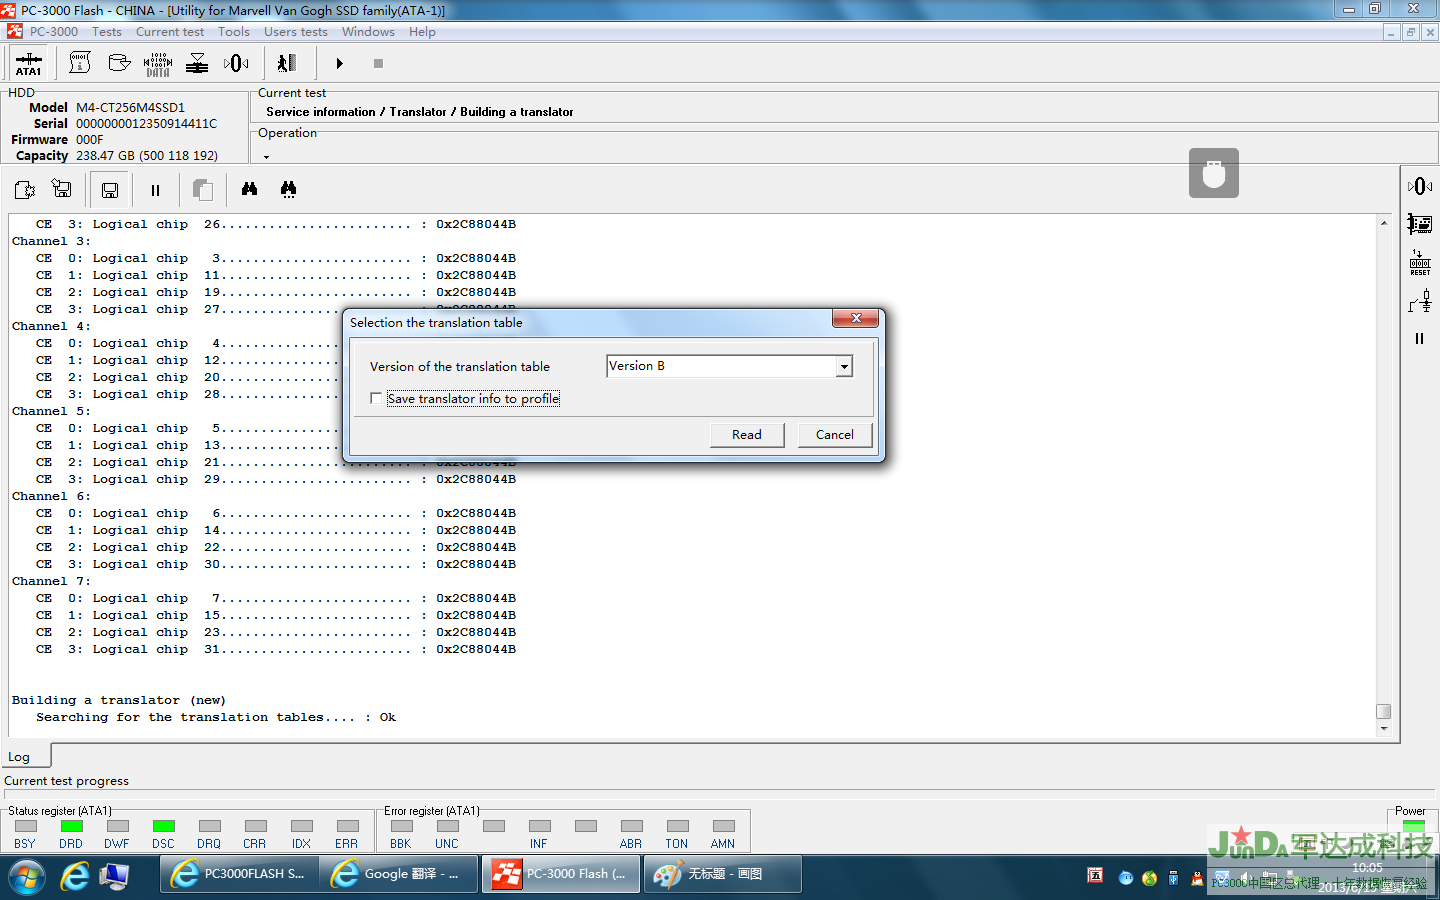This screenshot has height=900, width=1440.
Task: Select the ATA1 port icon
Action: 29,63
